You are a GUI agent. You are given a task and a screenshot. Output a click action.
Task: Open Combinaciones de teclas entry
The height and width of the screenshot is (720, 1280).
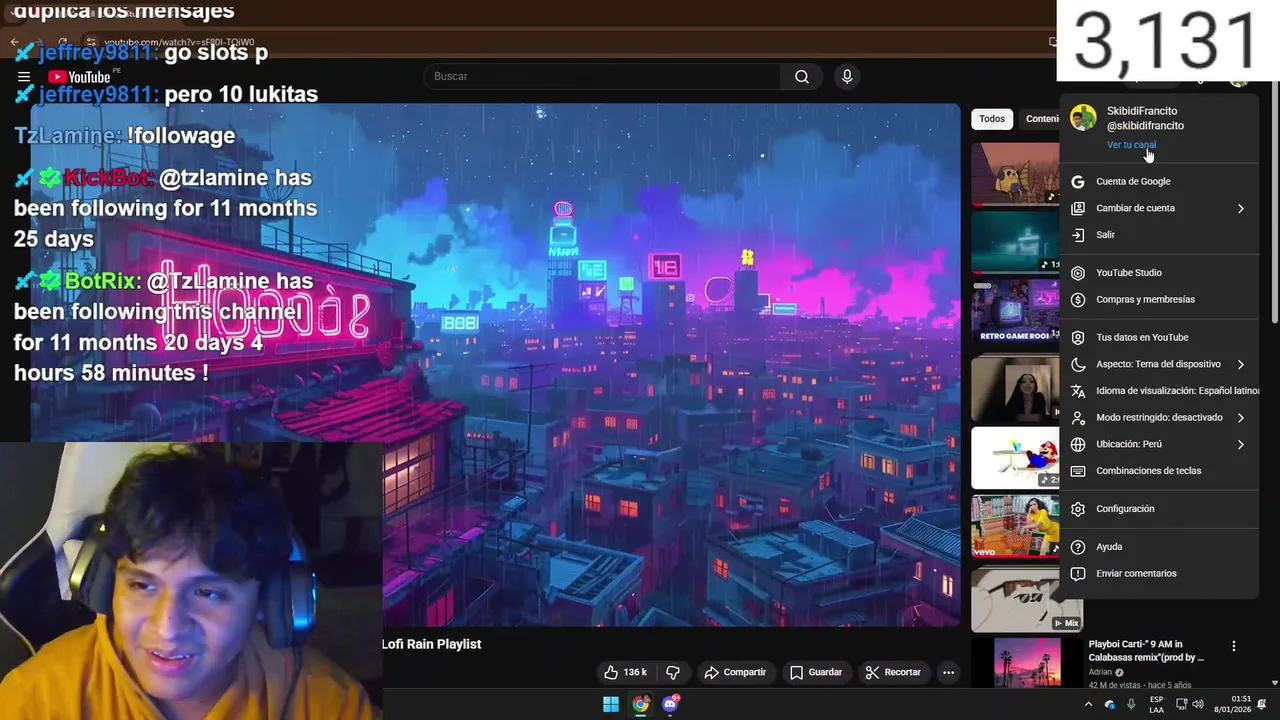tap(1160, 471)
